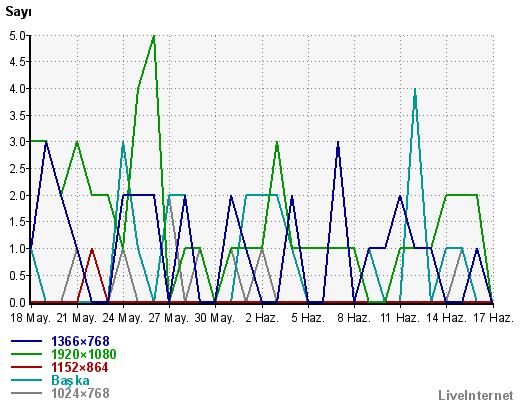This screenshot has width=520, height=405.
Task: Click the 1920×1080 legend label
Action: click(x=83, y=354)
